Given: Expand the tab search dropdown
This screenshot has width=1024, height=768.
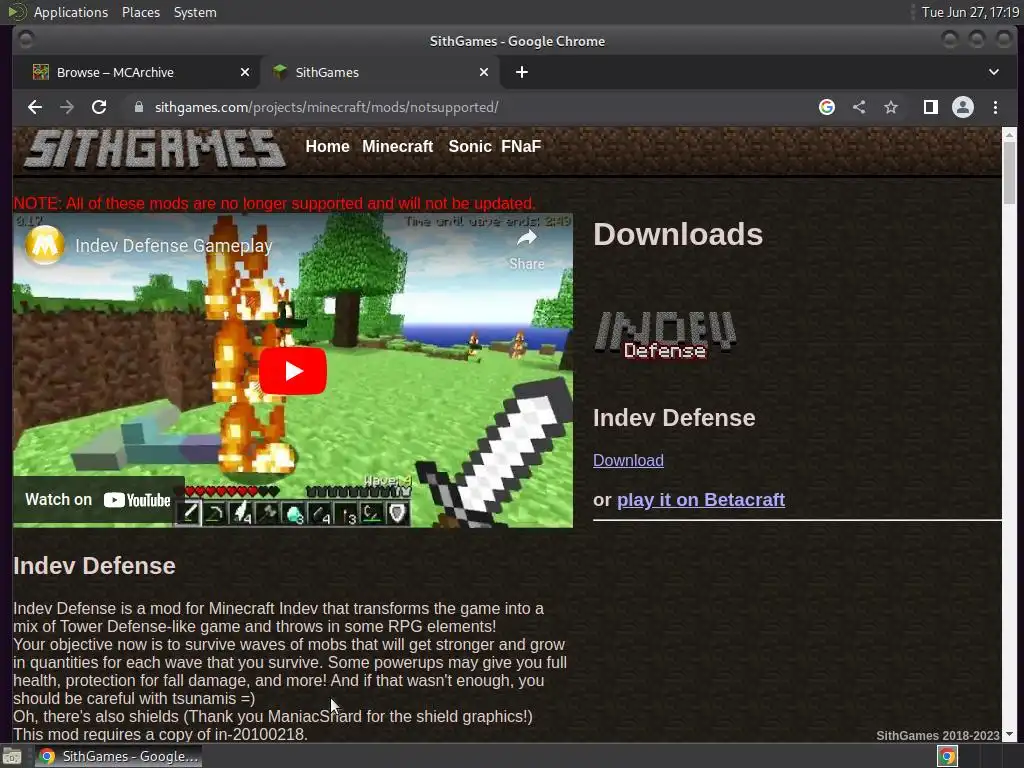Looking at the screenshot, I should coord(994,72).
